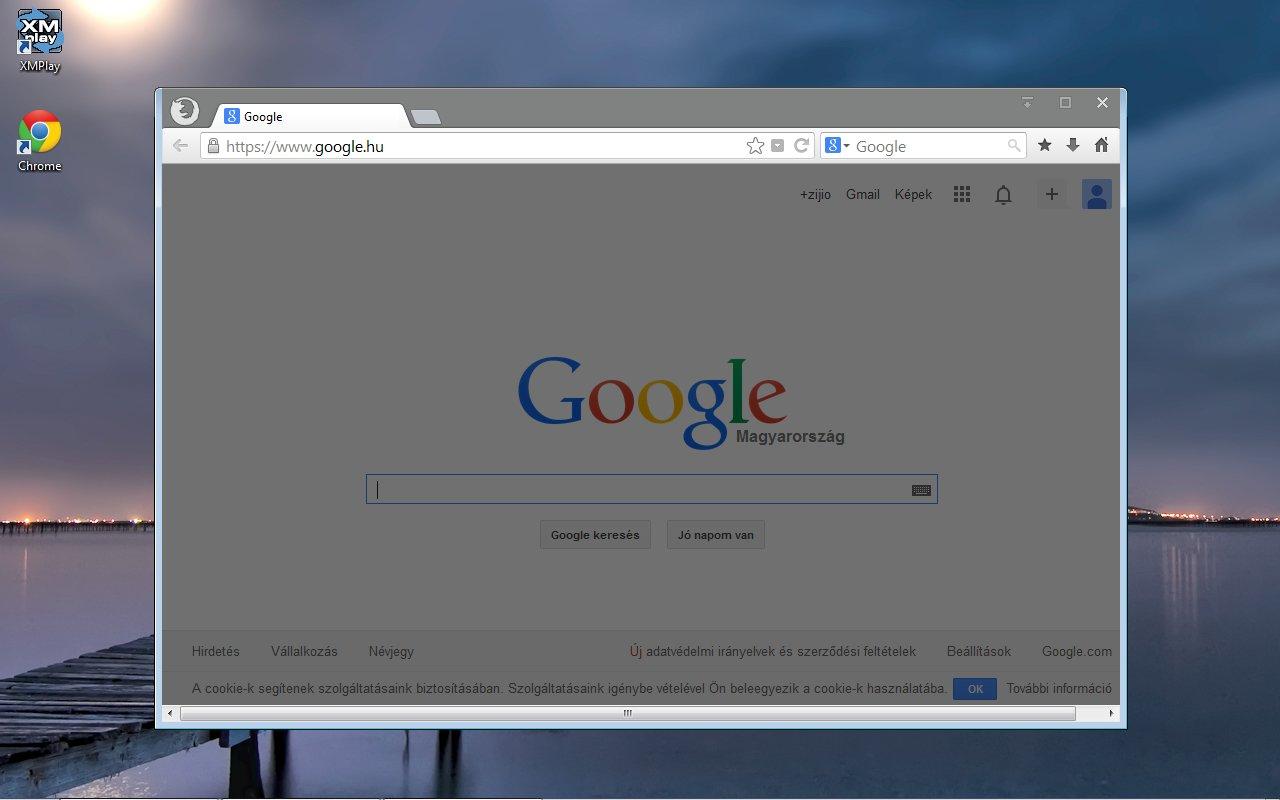Viewport: 1280px width, 800px height.
Task: Click the horizontal scrollbar thumb
Action: tap(628, 714)
